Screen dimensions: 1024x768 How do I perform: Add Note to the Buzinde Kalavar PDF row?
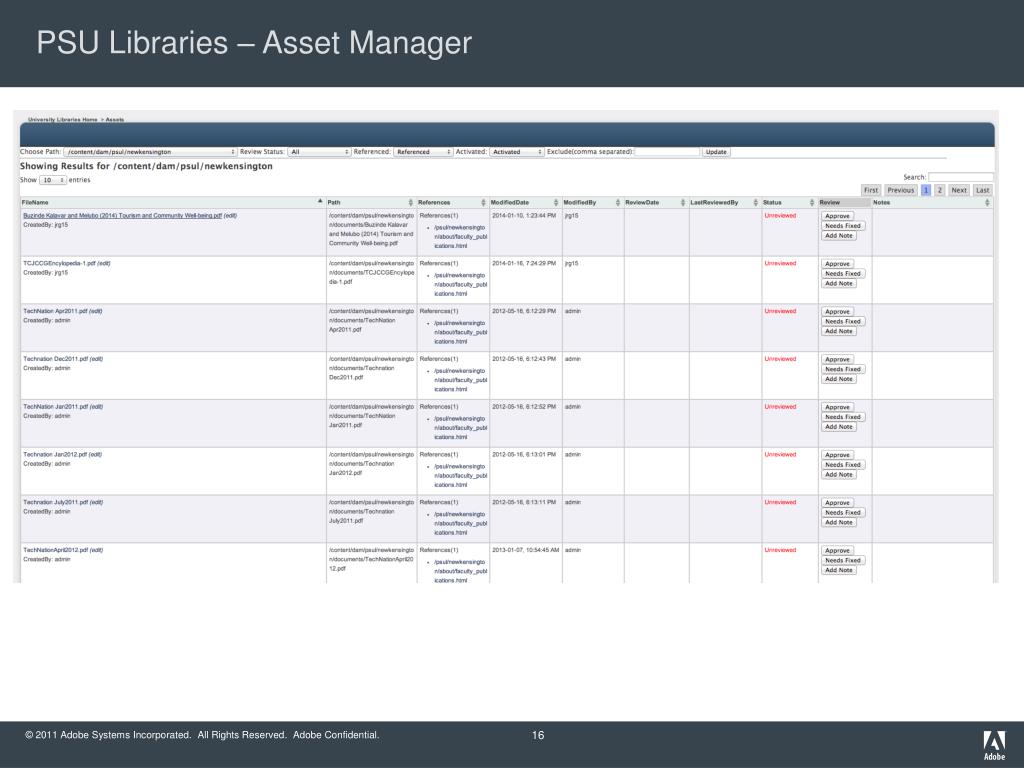click(x=839, y=236)
